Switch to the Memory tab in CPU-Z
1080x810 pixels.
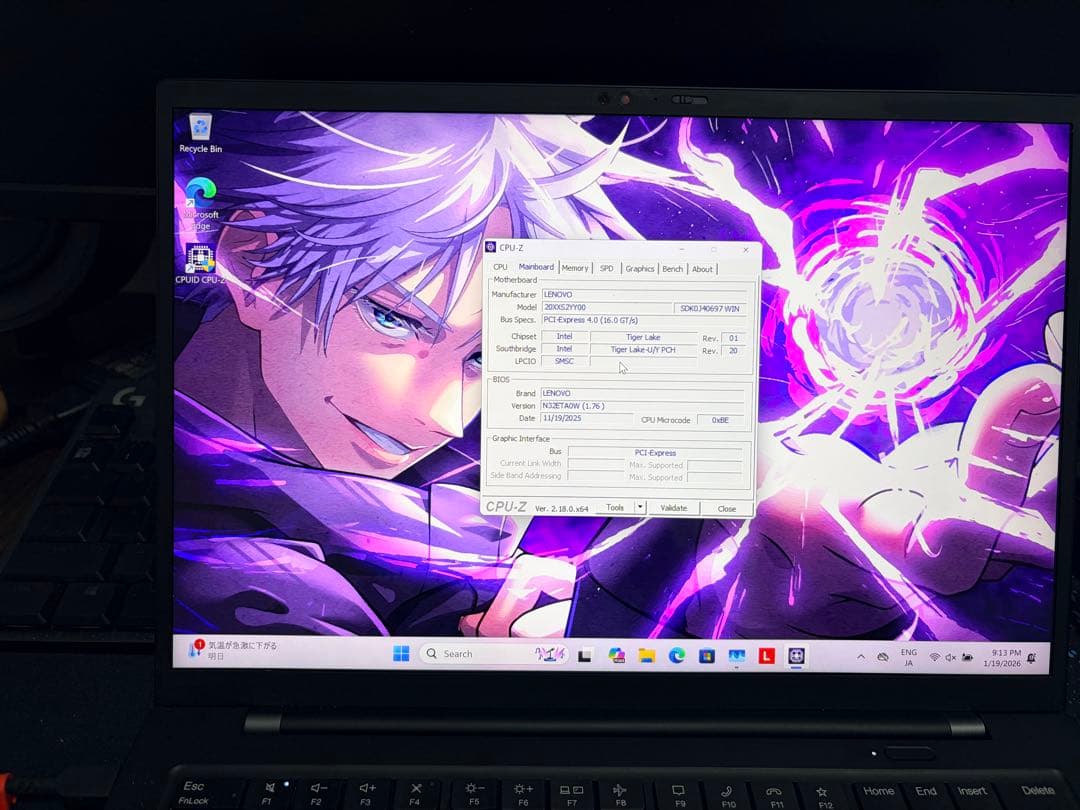[x=575, y=268]
